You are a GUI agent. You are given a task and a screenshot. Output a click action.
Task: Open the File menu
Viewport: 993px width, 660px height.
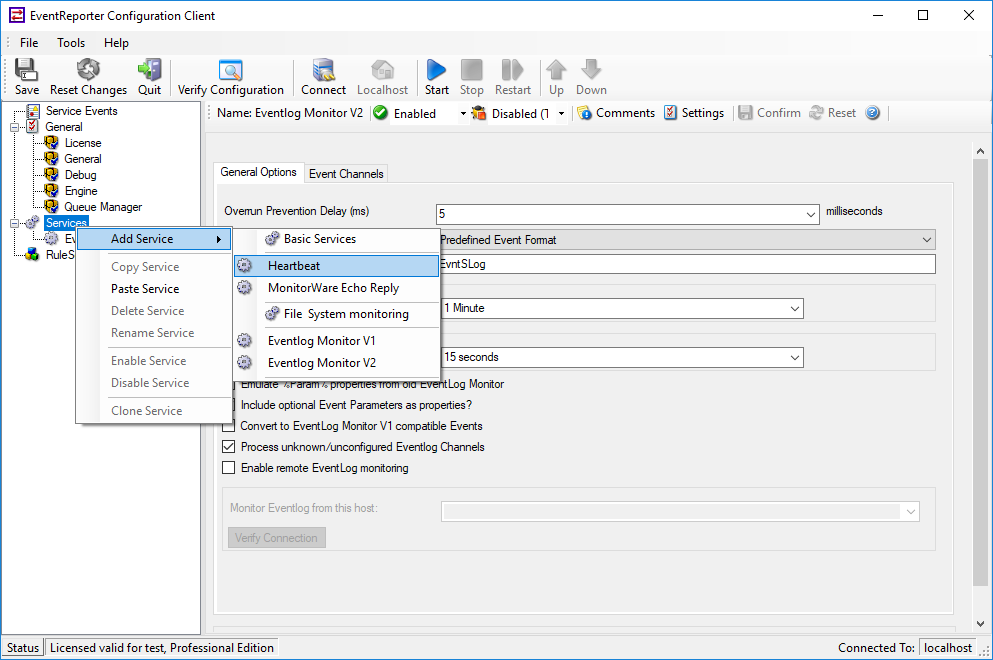click(x=29, y=42)
